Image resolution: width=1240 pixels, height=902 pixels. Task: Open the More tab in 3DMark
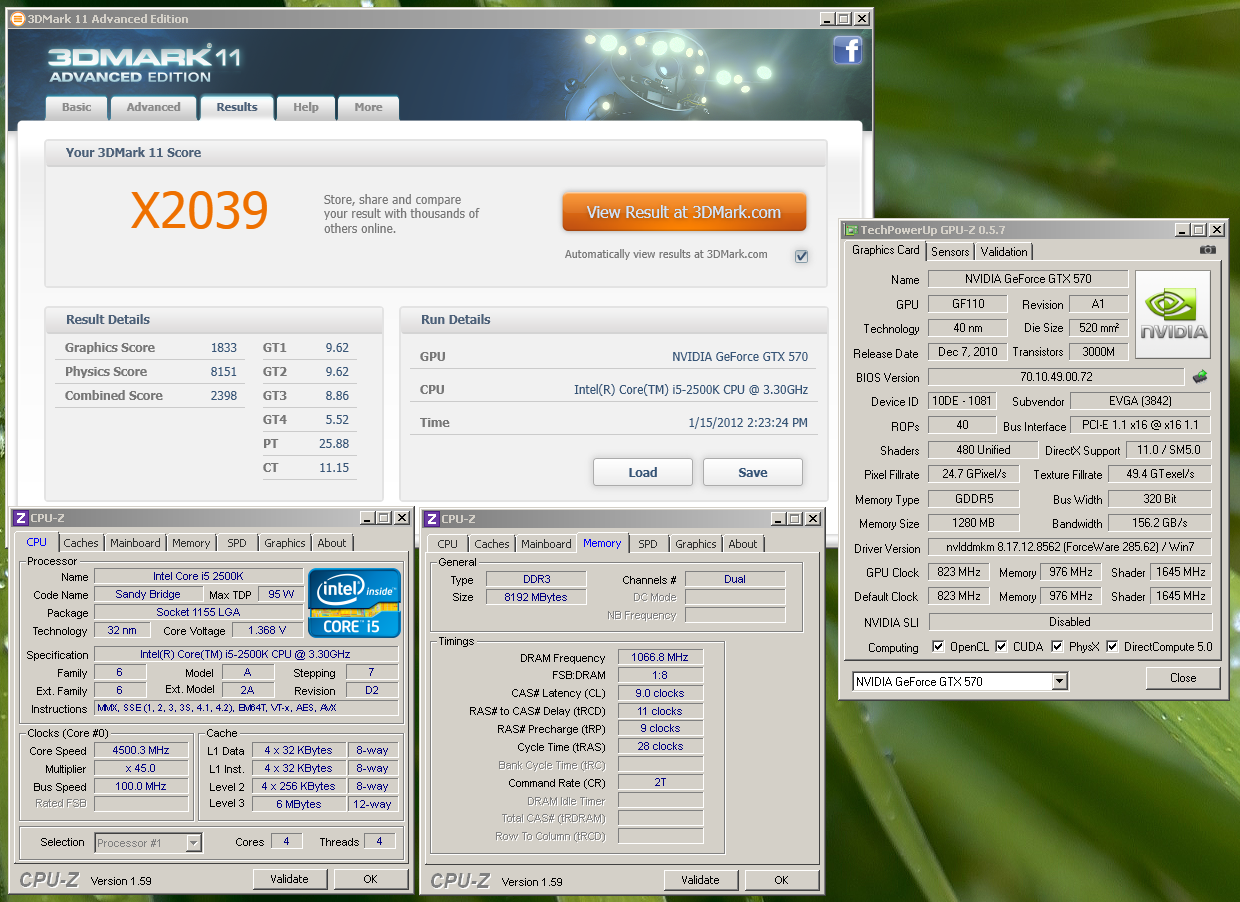[x=368, y=107]
